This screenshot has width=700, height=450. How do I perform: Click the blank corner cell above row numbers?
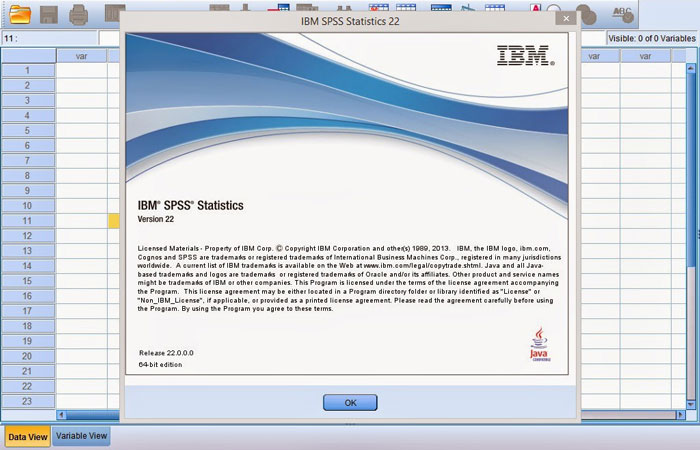[28, 56]
